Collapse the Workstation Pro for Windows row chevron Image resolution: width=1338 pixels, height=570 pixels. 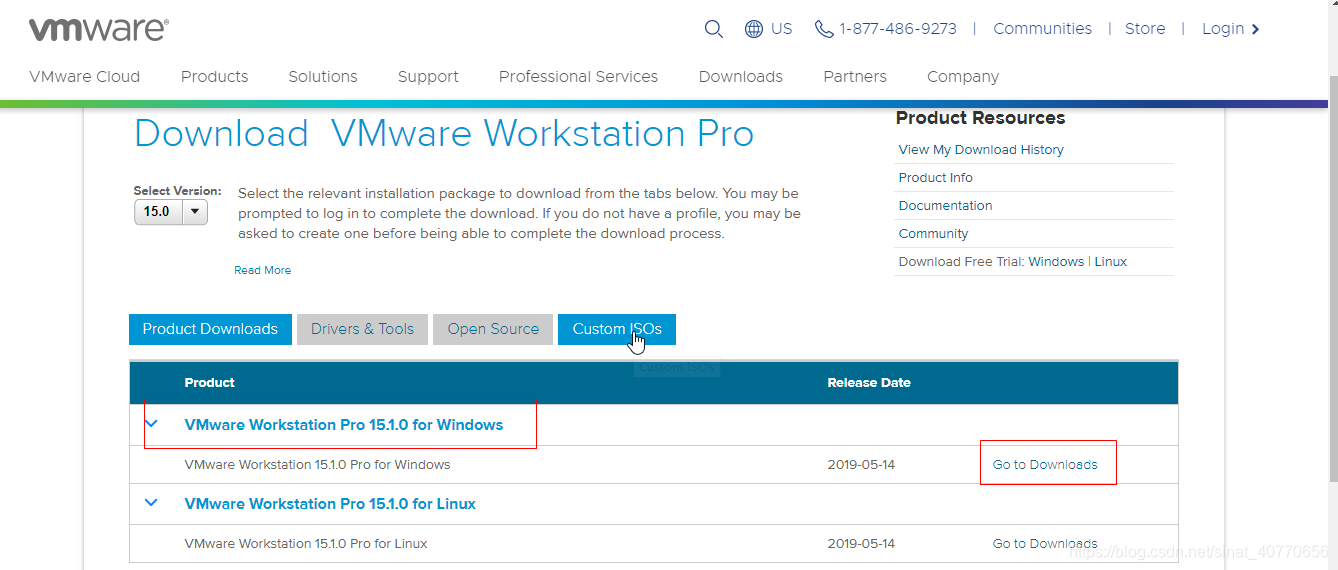coord(152,424)
